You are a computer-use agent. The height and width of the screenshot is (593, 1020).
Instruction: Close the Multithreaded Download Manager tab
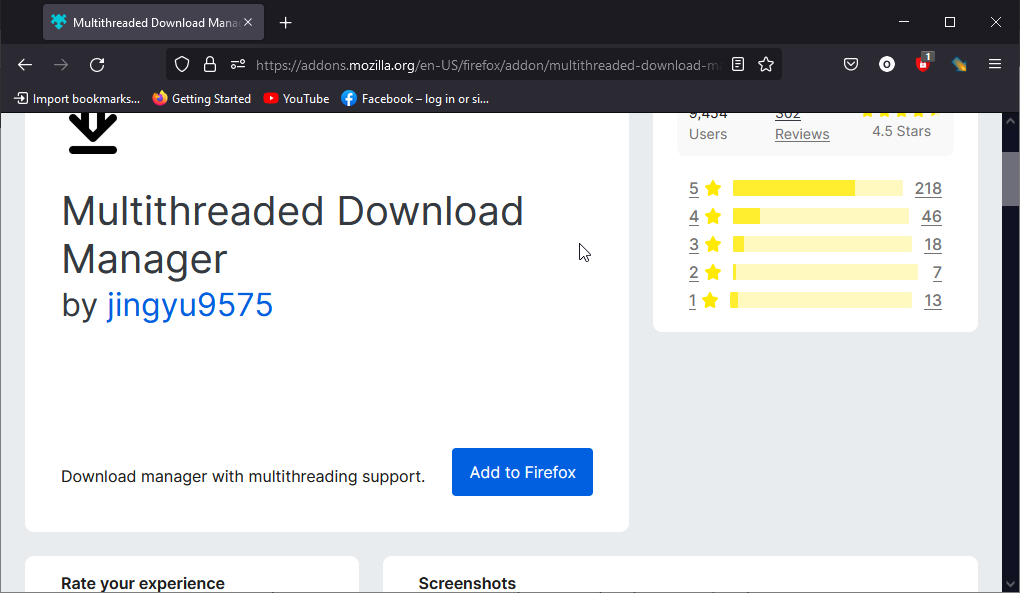(x=248, y=22)
